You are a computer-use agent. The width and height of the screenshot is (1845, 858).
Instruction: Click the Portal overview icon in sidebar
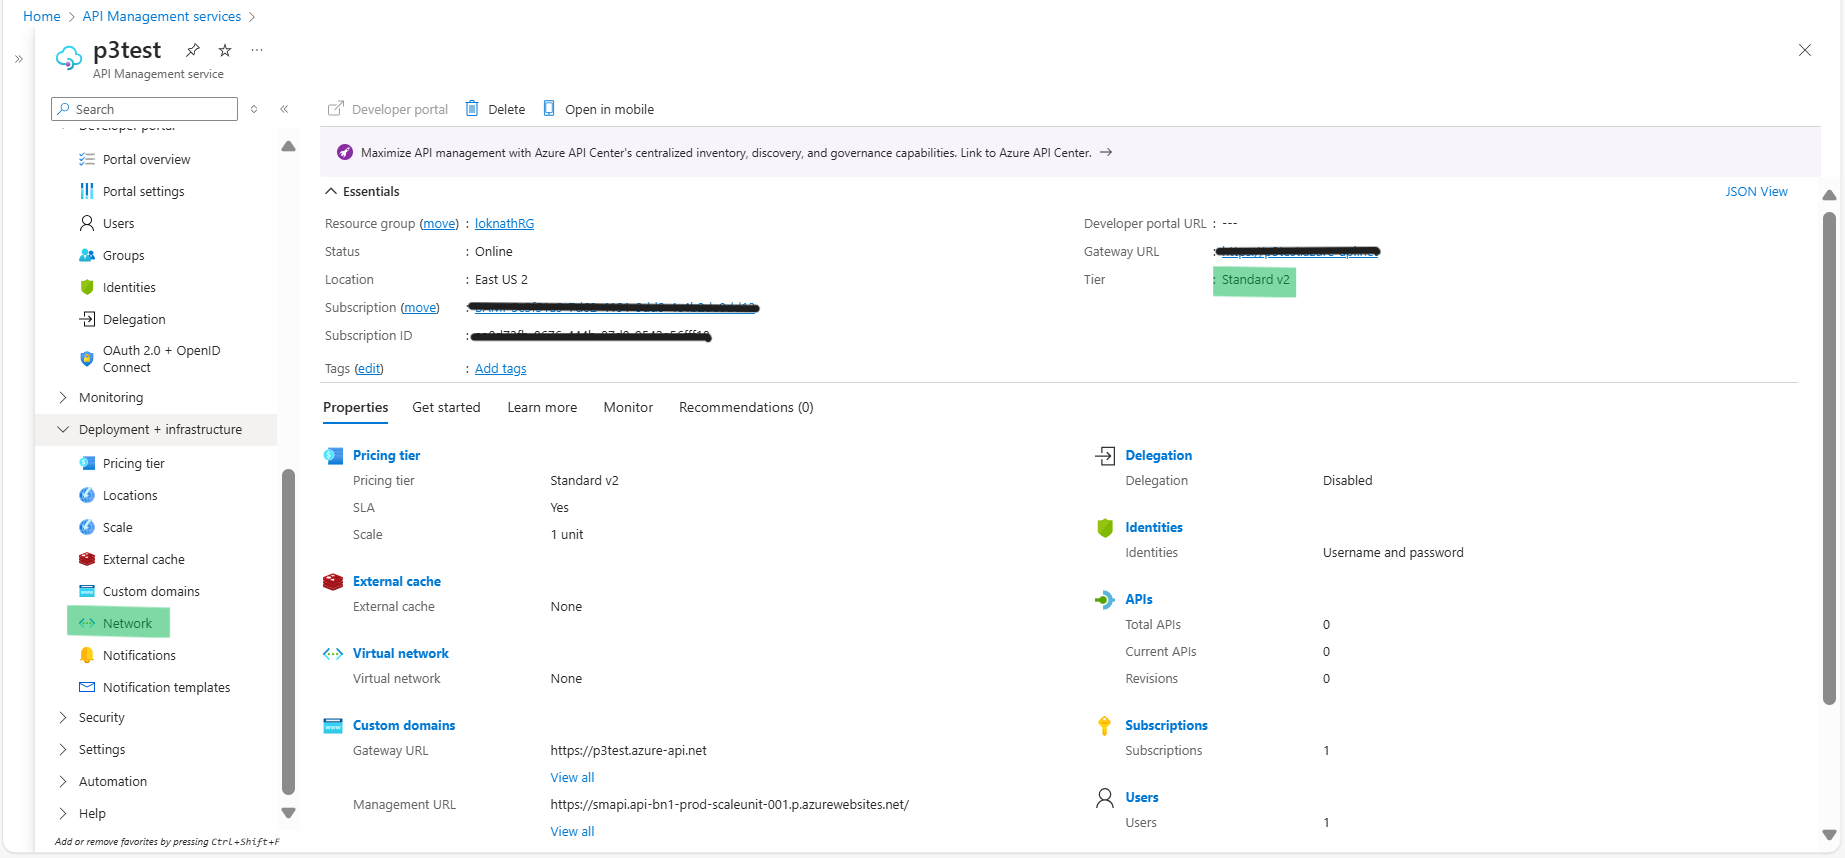(x=87, y=159)
